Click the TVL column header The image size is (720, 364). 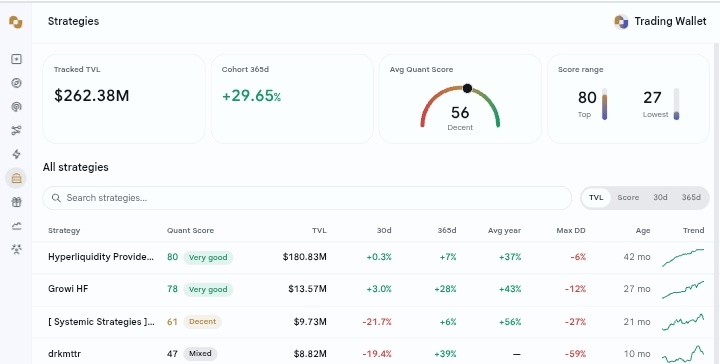(x=319, y=230)
